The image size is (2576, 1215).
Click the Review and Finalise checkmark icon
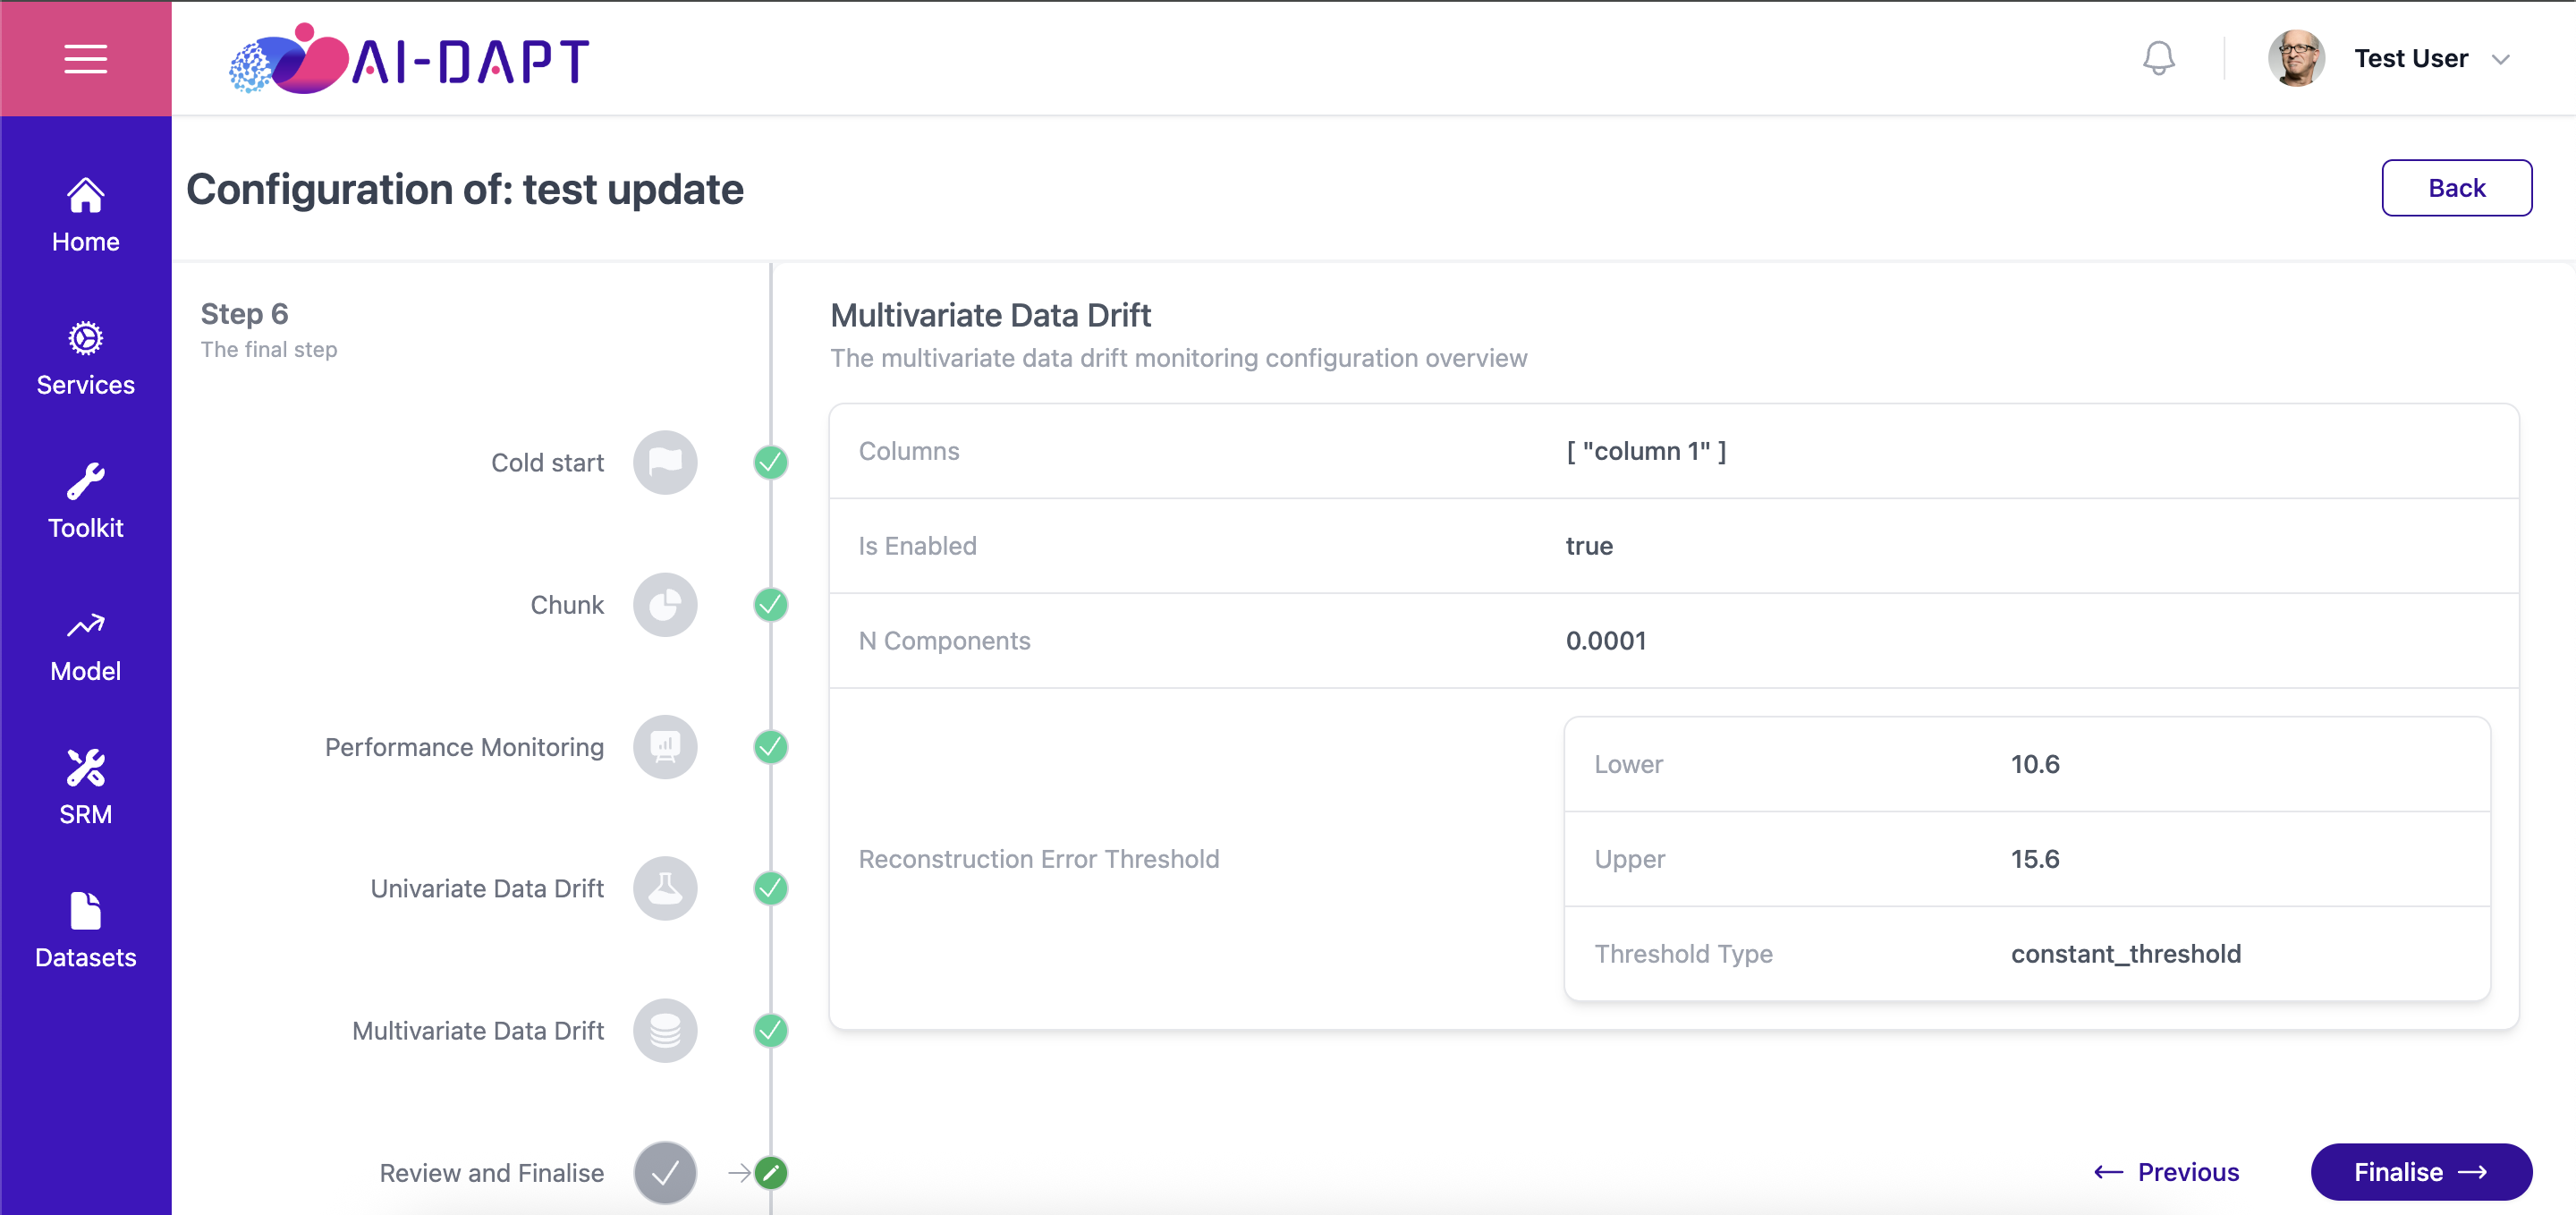[665, 1172]
